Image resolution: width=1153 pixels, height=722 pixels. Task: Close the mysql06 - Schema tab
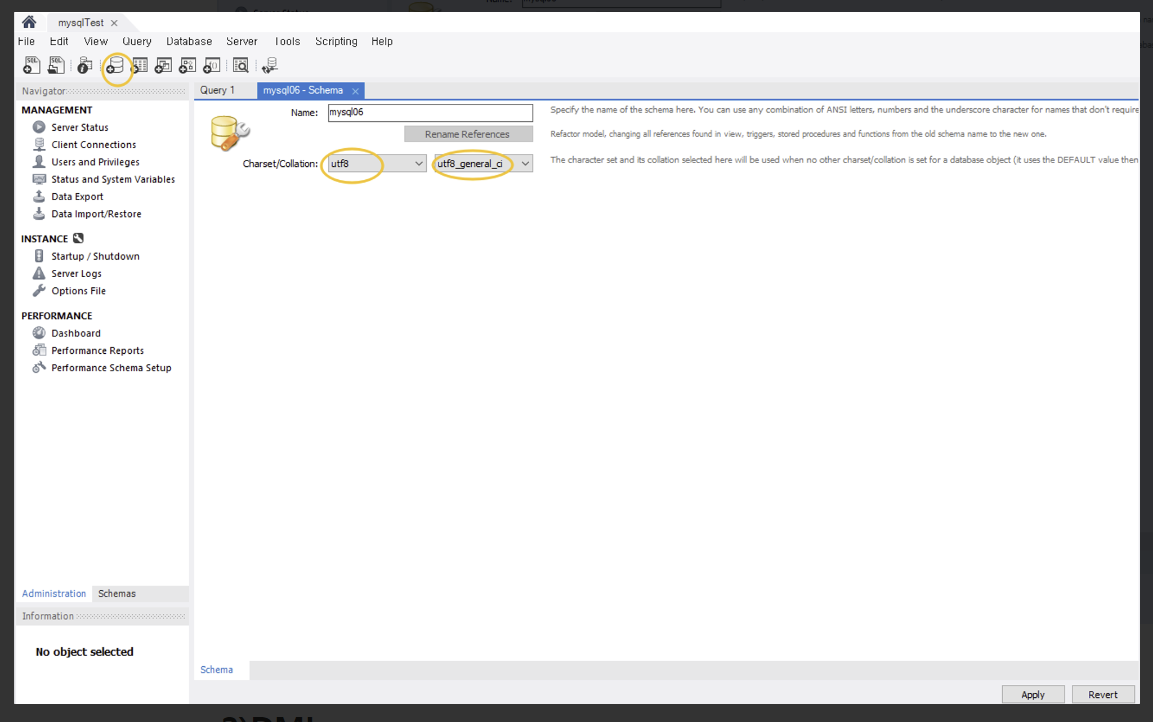(x=355, y=91)
